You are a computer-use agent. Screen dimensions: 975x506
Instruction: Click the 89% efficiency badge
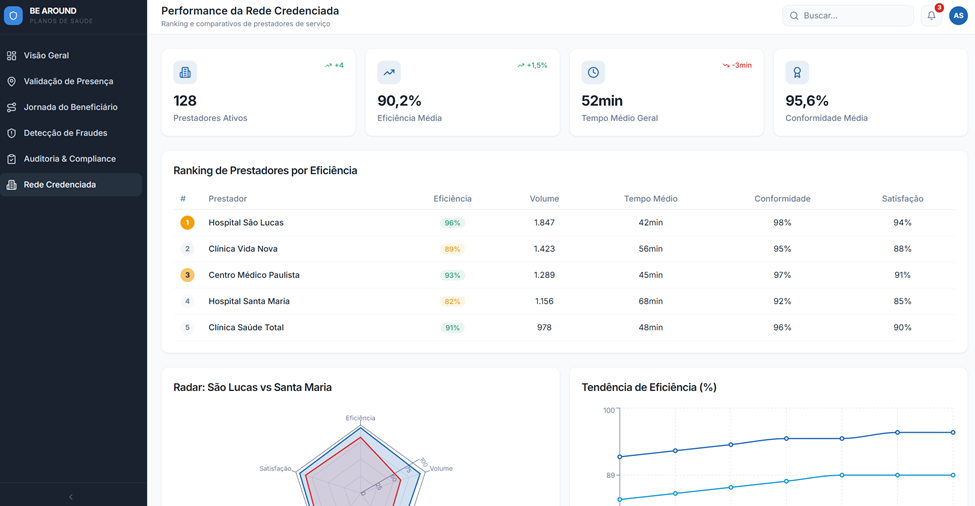[452, 249]
